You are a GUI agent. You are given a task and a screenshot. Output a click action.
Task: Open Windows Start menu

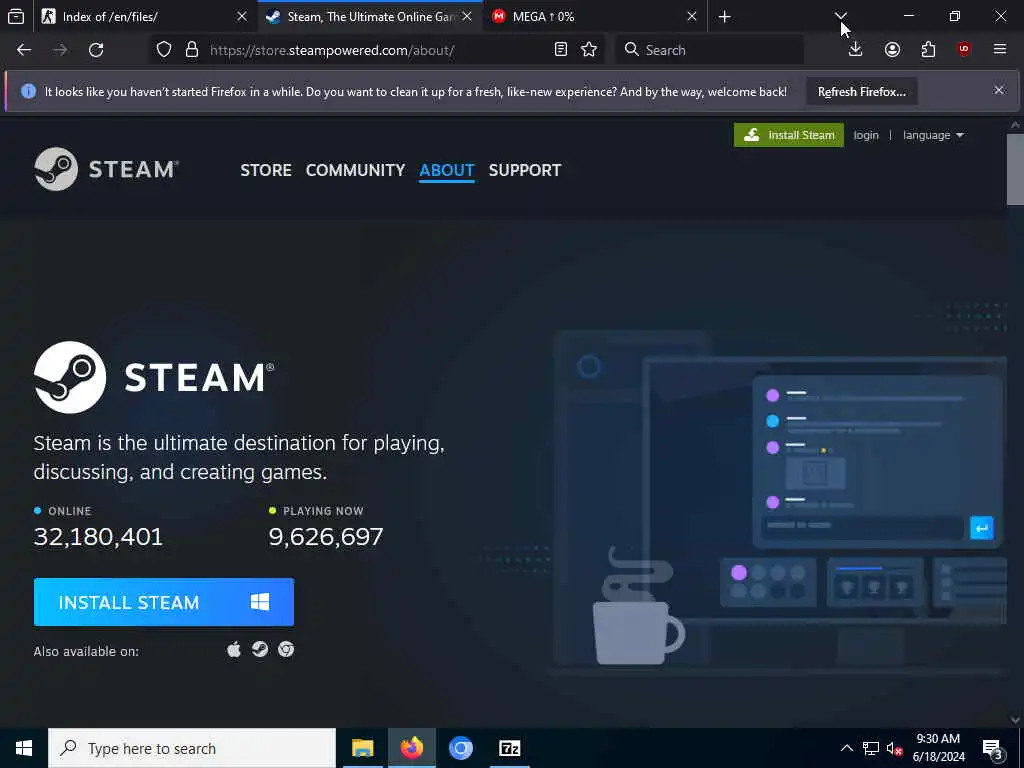pyautogui.click(x=24, y=748)
